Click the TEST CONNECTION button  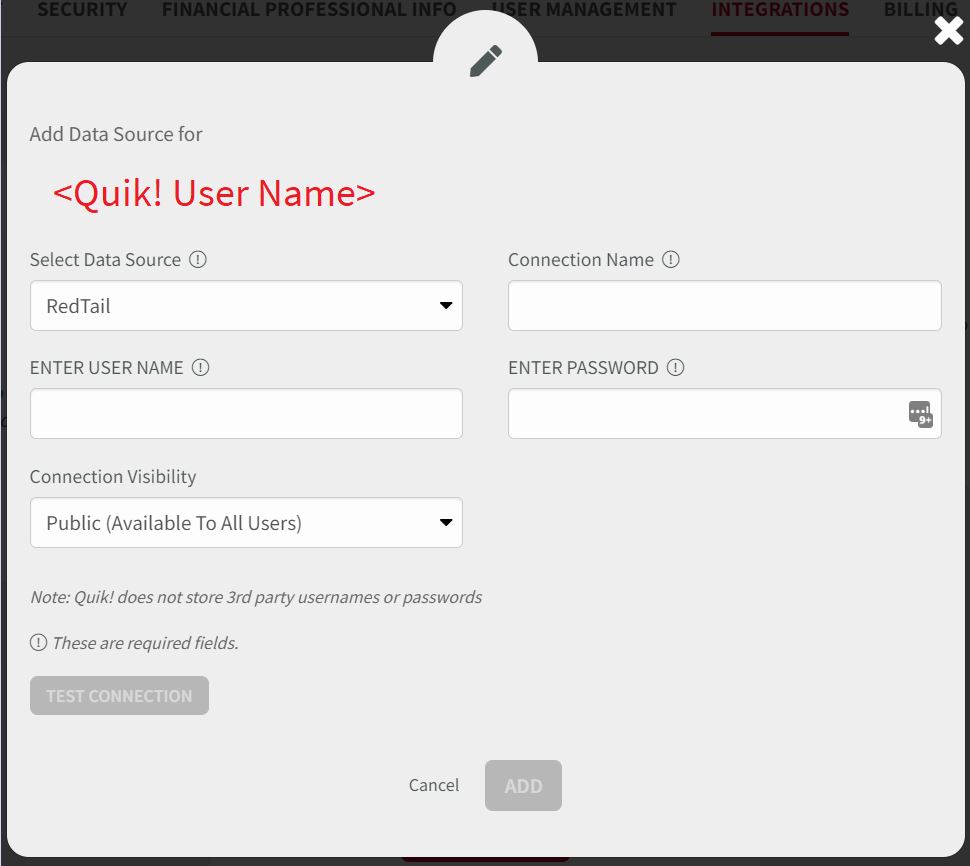click(119, 696)
